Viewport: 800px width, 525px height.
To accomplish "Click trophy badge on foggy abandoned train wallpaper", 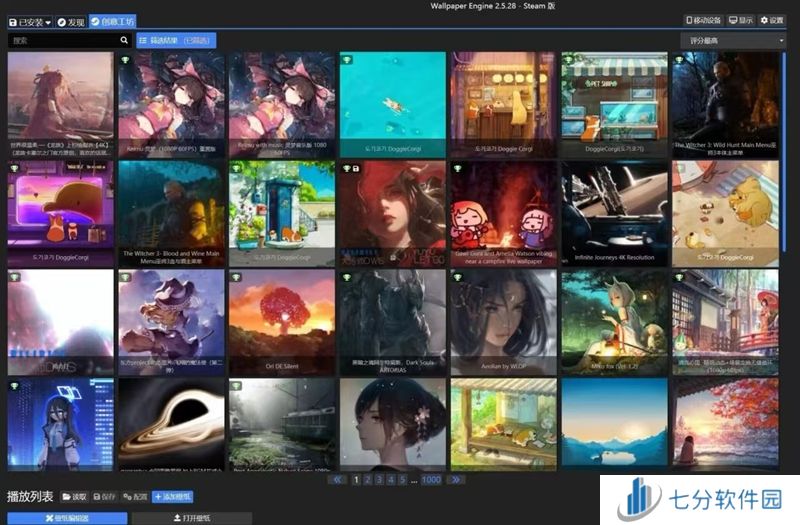I will (x=236, y=386).
